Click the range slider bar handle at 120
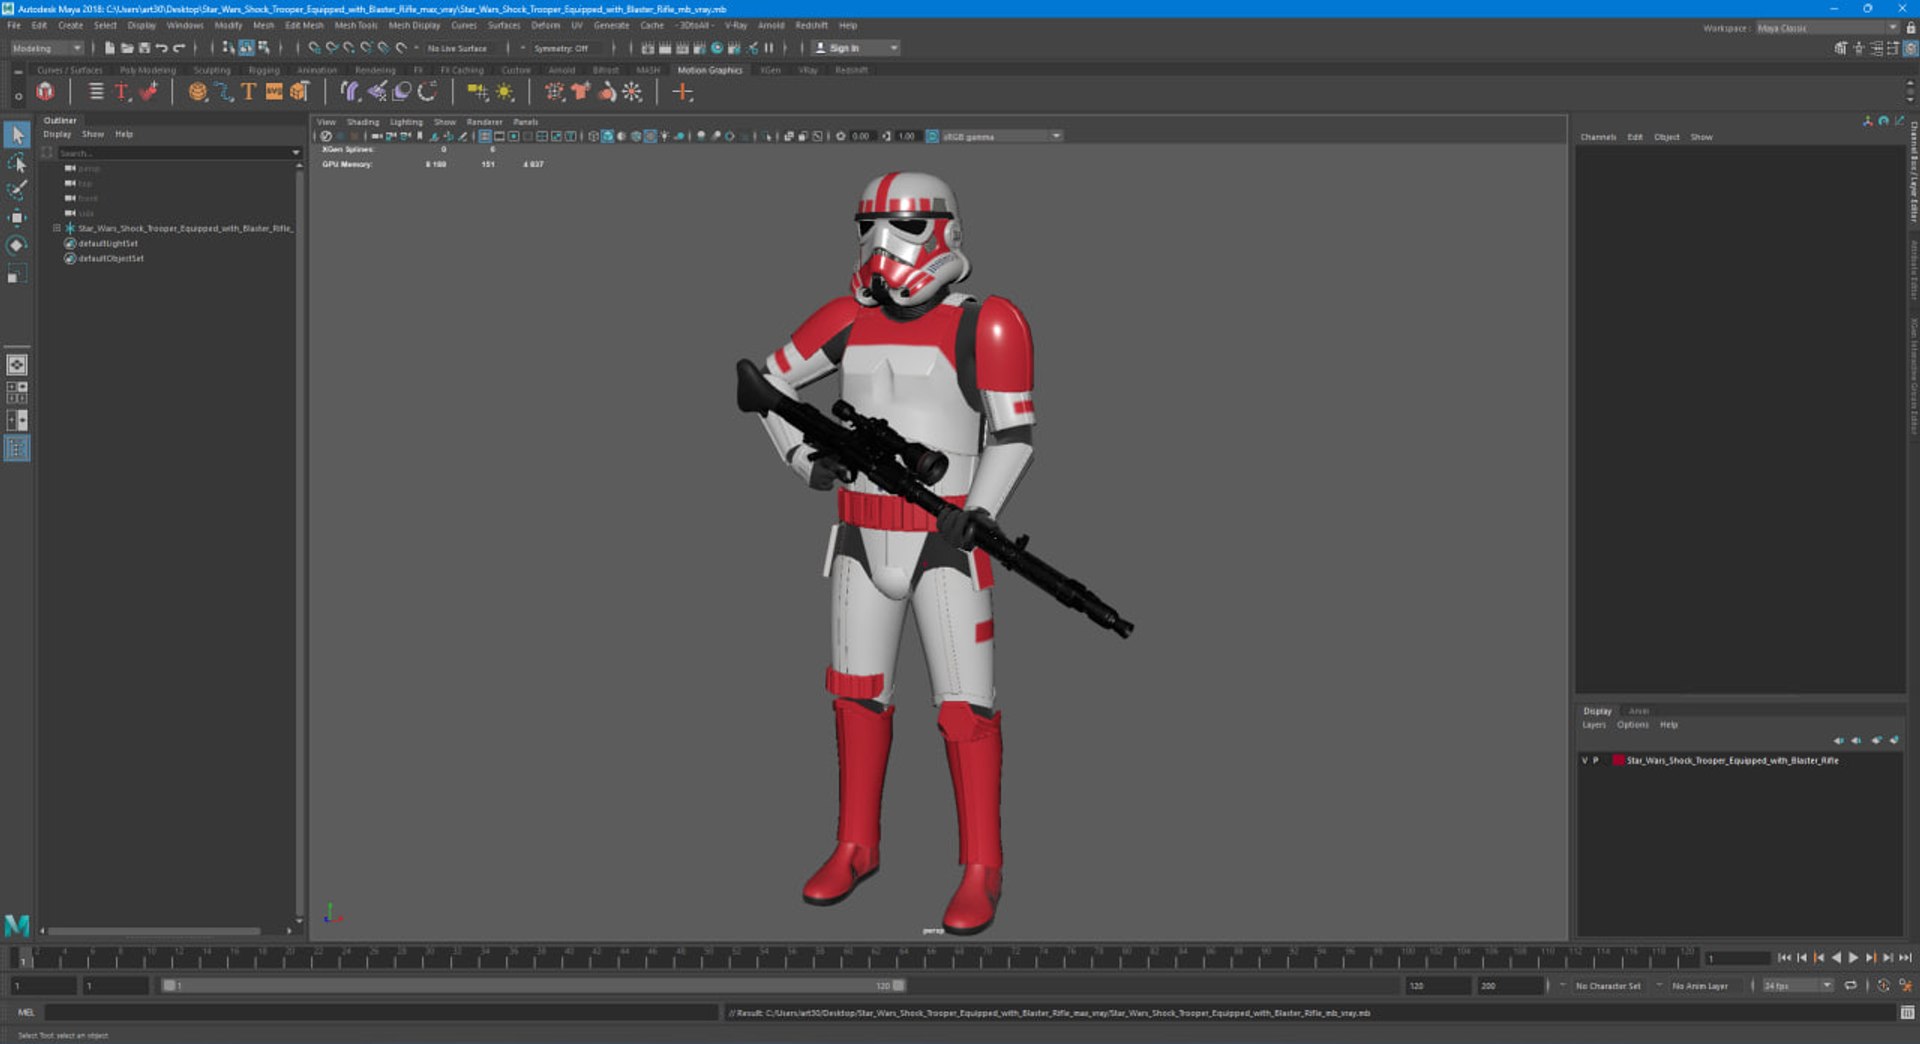 tap(899, 986)
